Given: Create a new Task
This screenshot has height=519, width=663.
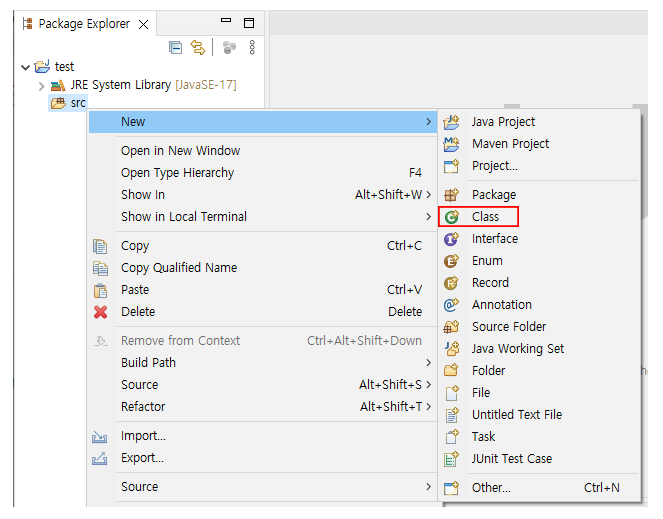Looking at the screenshot, I should point(540,437).
